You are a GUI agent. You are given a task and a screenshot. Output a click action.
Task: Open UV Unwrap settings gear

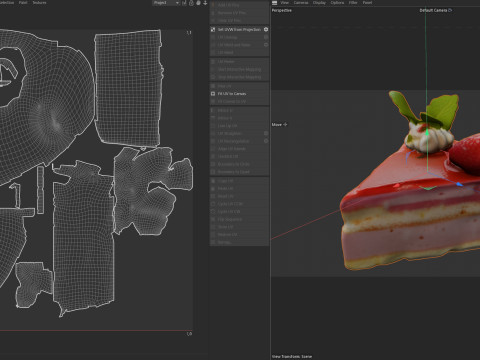pos(266,37)
